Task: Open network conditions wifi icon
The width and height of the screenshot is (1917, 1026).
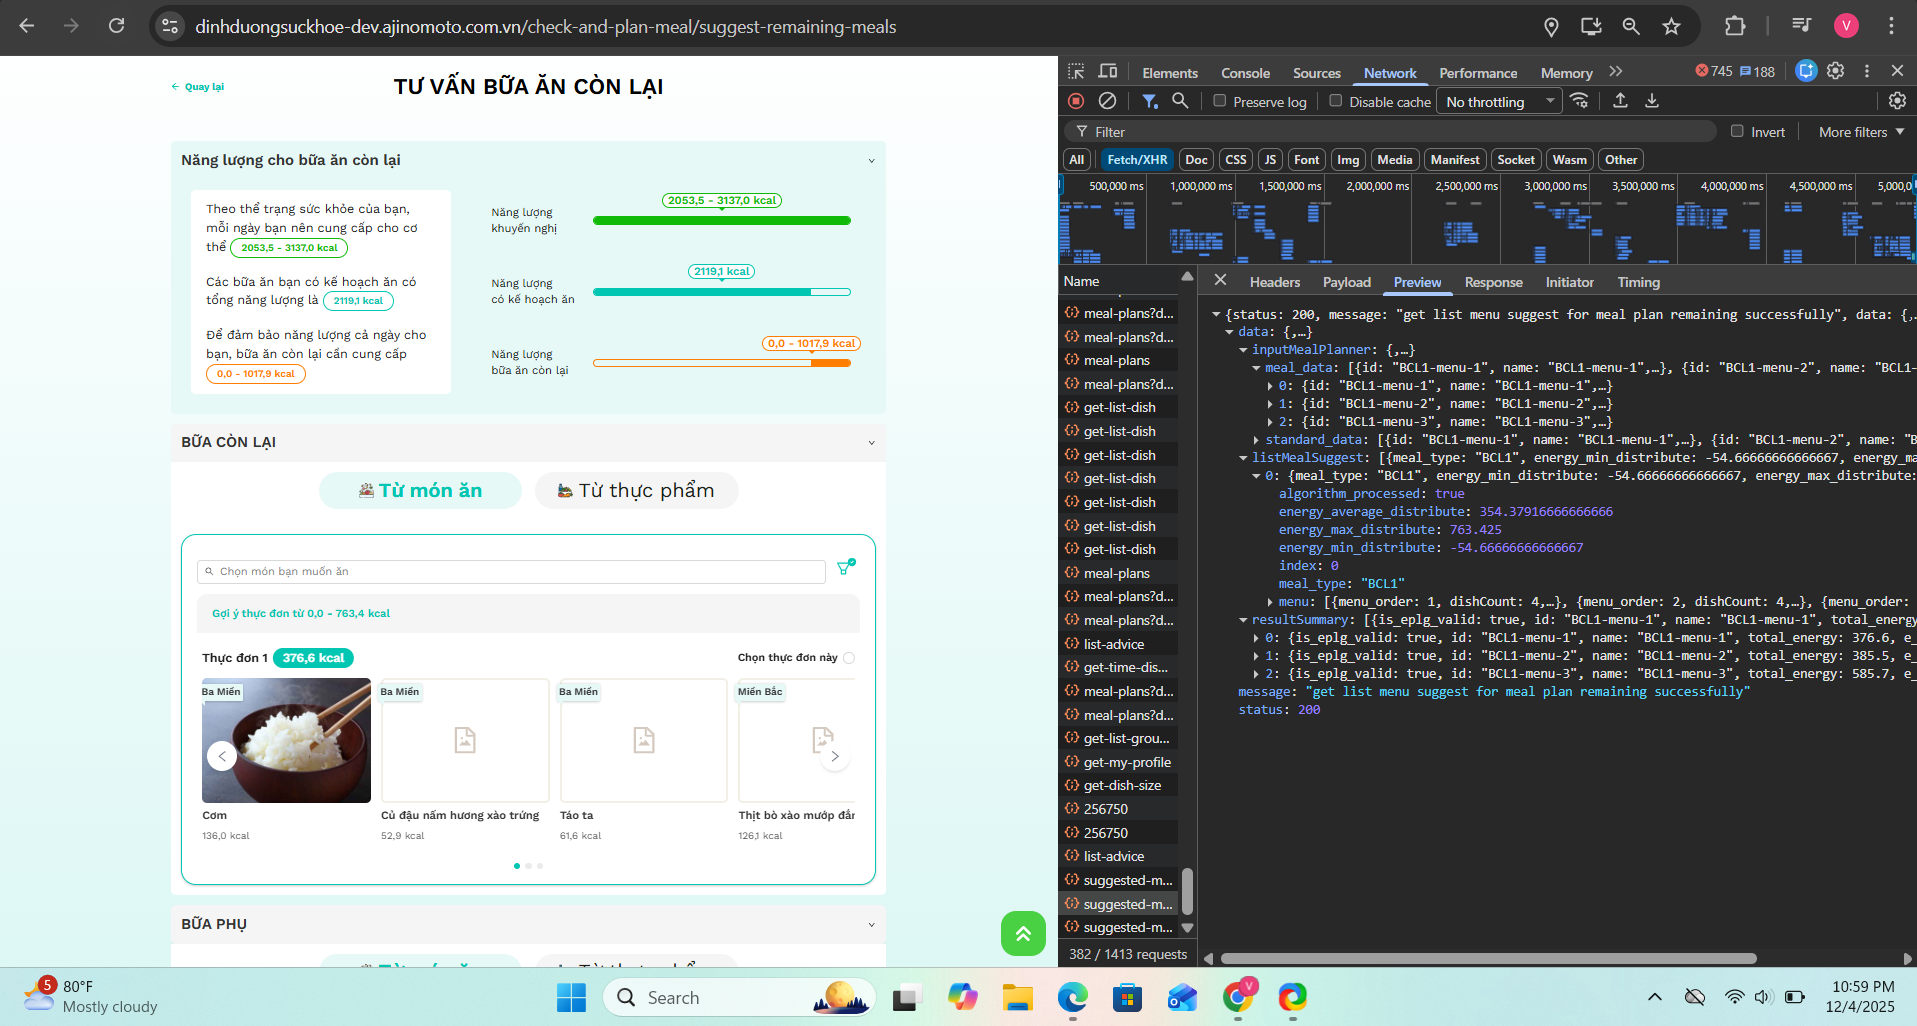Action: [x=1580, y=101]
